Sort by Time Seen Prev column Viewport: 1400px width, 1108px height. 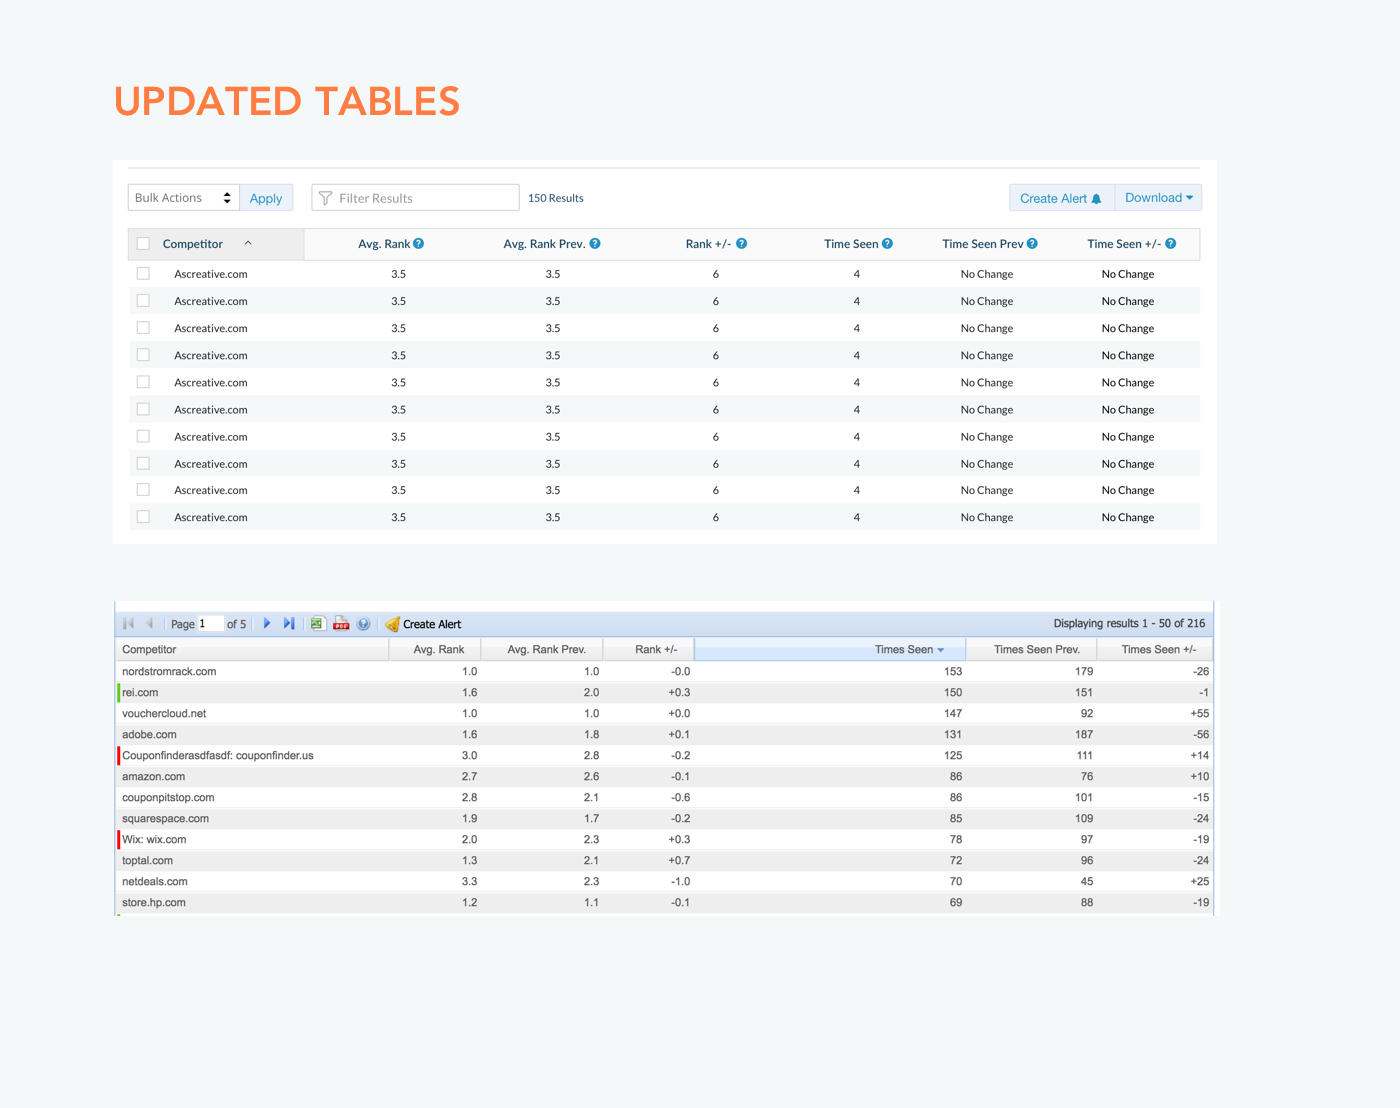983,243
